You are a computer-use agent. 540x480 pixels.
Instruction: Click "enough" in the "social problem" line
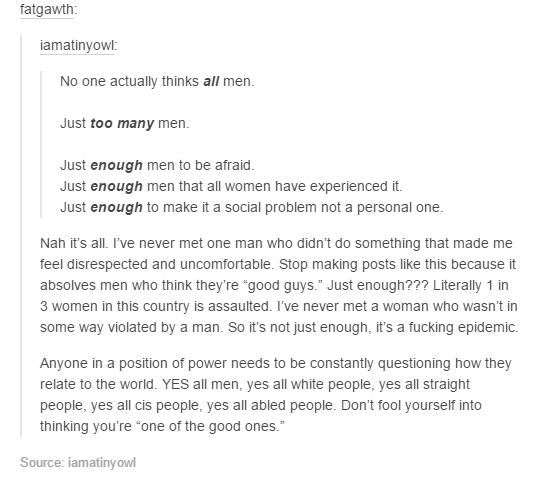116,208
